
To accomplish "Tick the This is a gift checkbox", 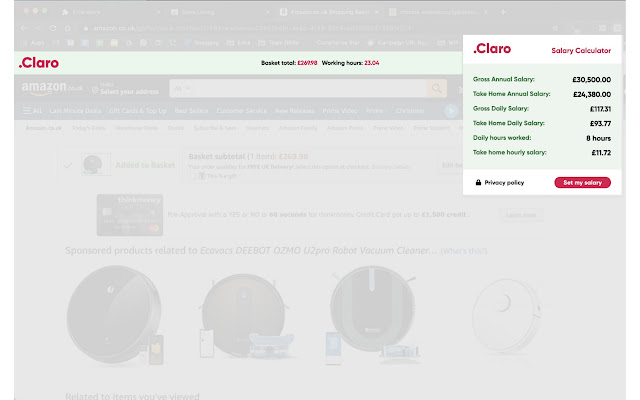I will [x=195, y=176].
